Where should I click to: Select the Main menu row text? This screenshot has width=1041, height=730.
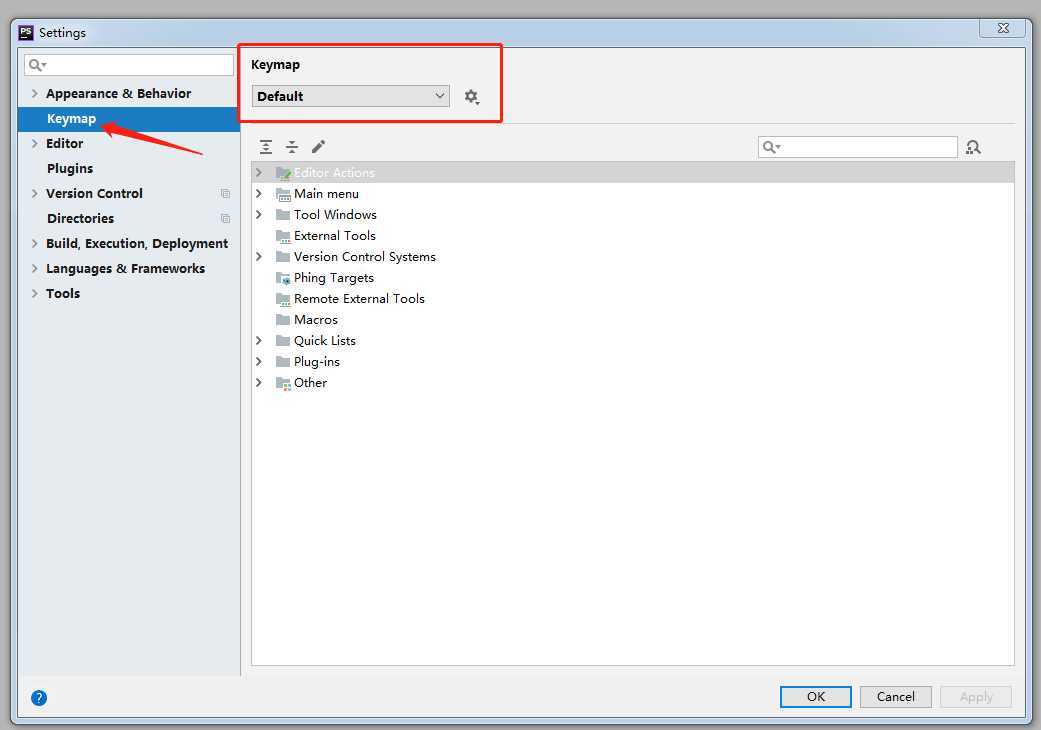click(326, 194)
